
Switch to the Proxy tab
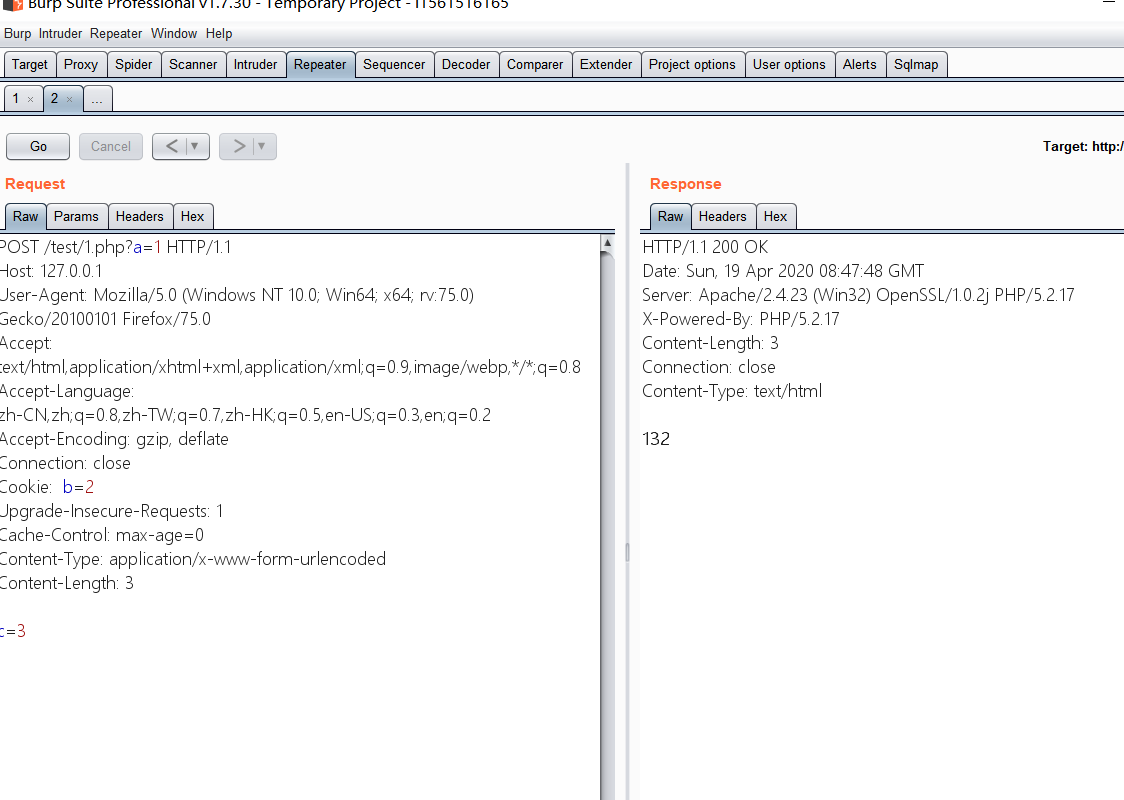click(x=81, y=65)
